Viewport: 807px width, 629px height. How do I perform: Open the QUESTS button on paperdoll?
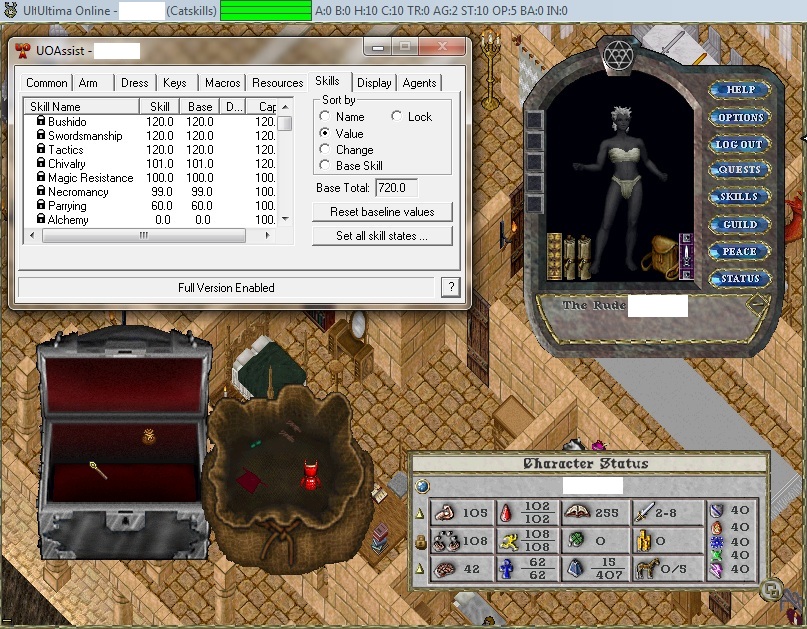point(739,169)
